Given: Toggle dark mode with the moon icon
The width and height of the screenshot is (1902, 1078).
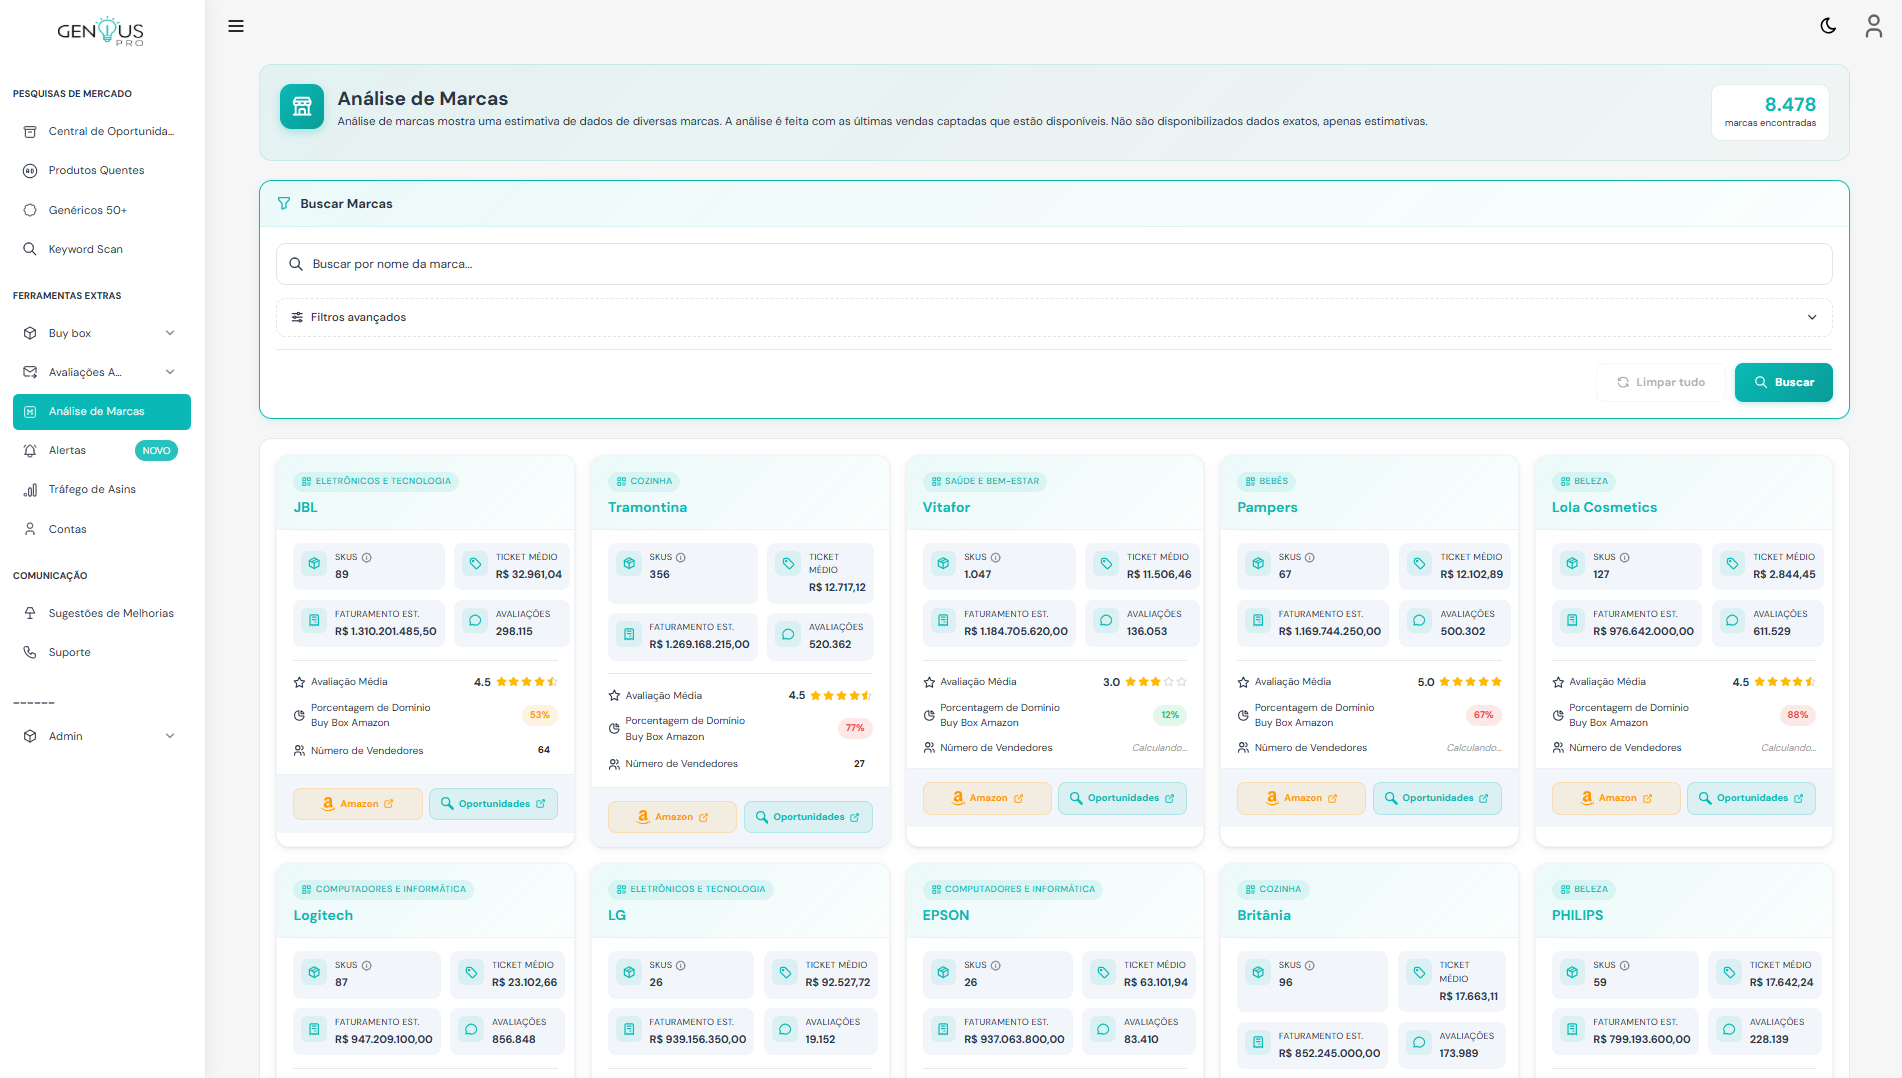Looking at the screenshot, I should tap(1828, 26).
